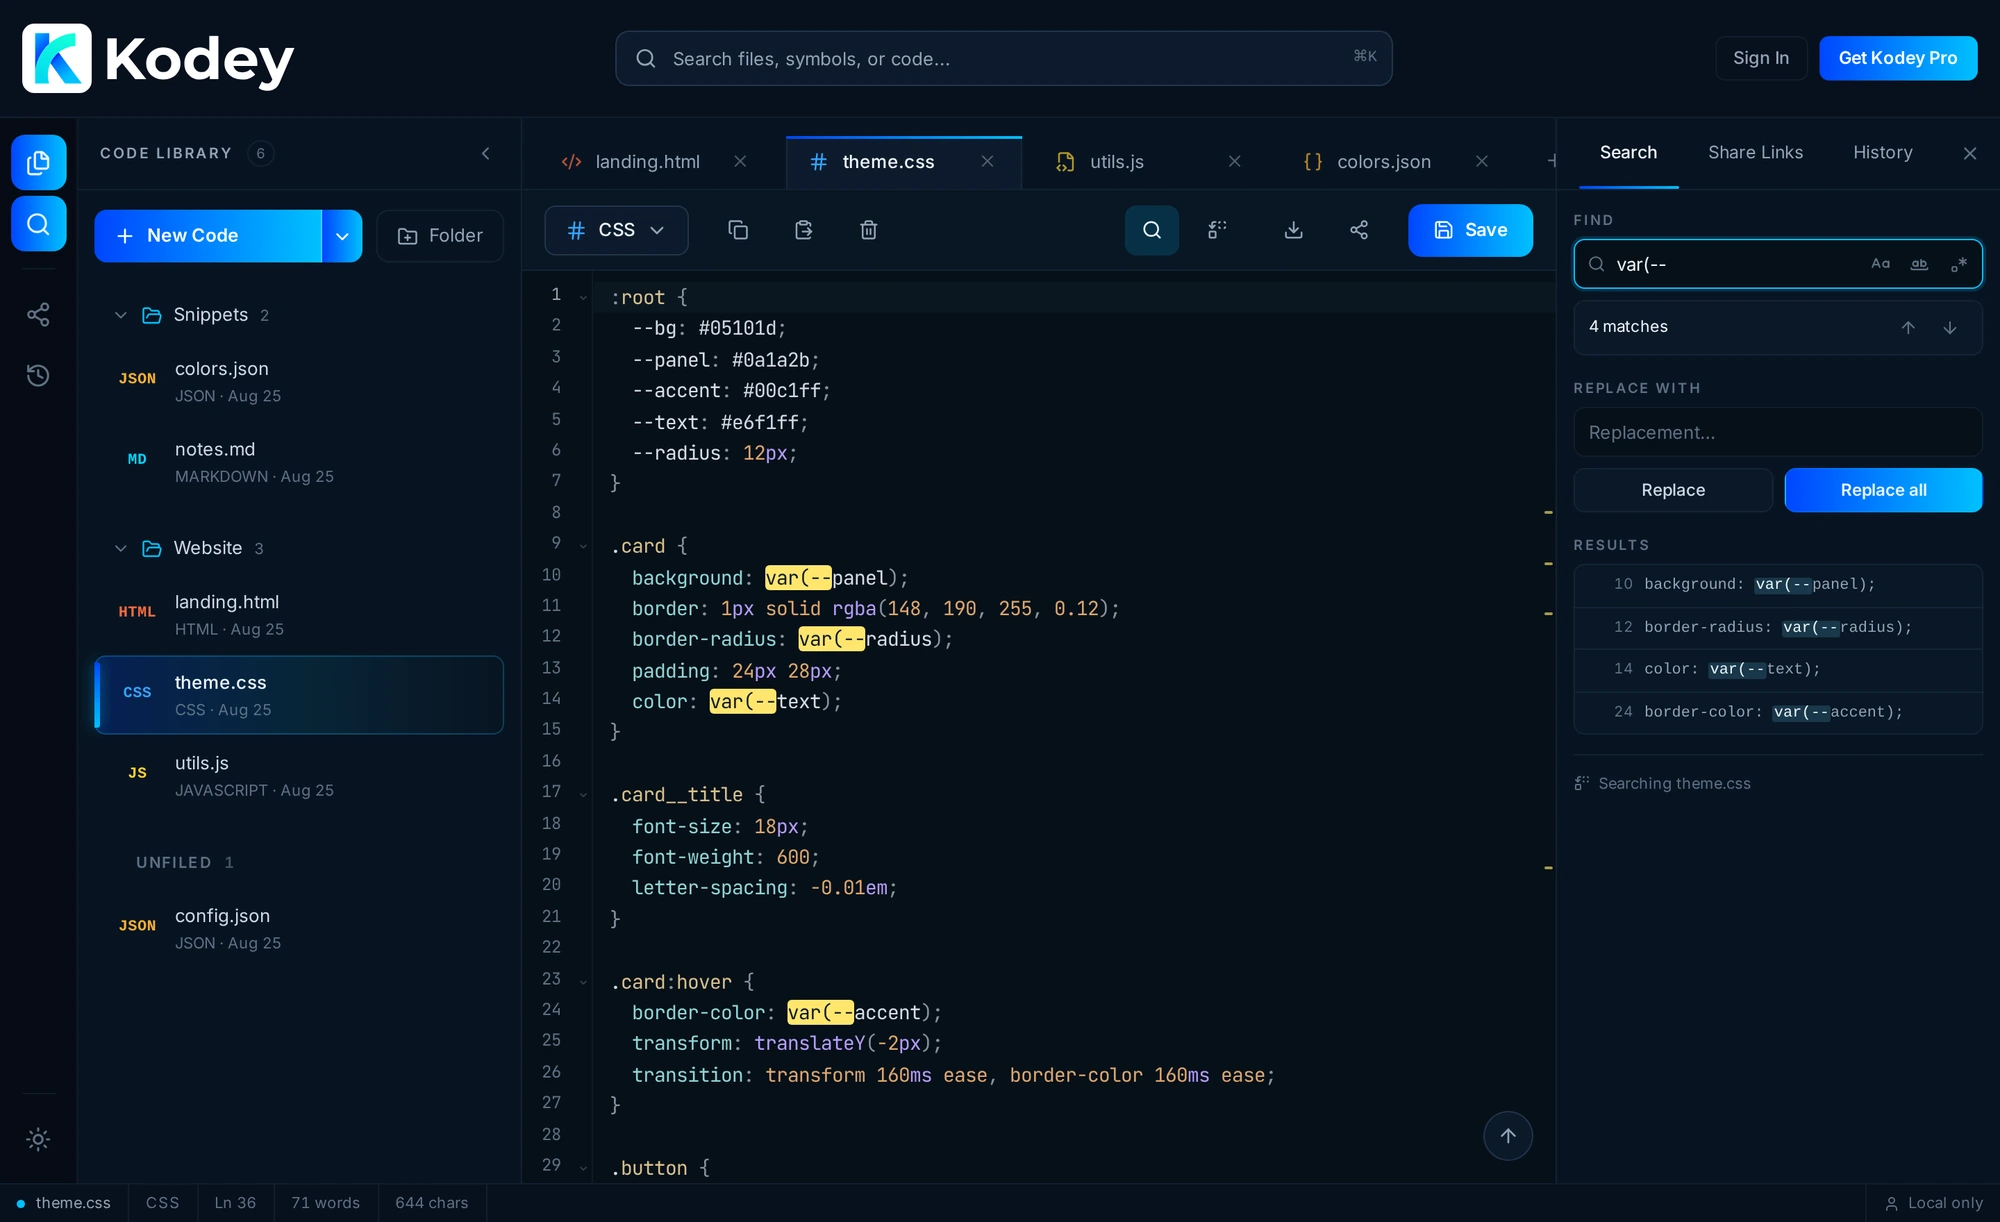Viewport: 2000px width, 1222px height.
Task: Download the file with the download icon
Action: click(1293, 230)
